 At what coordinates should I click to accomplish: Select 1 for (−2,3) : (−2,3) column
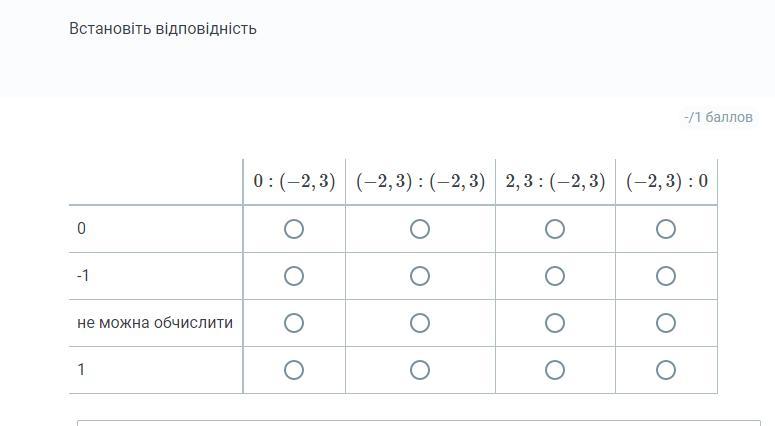(420, 370)
